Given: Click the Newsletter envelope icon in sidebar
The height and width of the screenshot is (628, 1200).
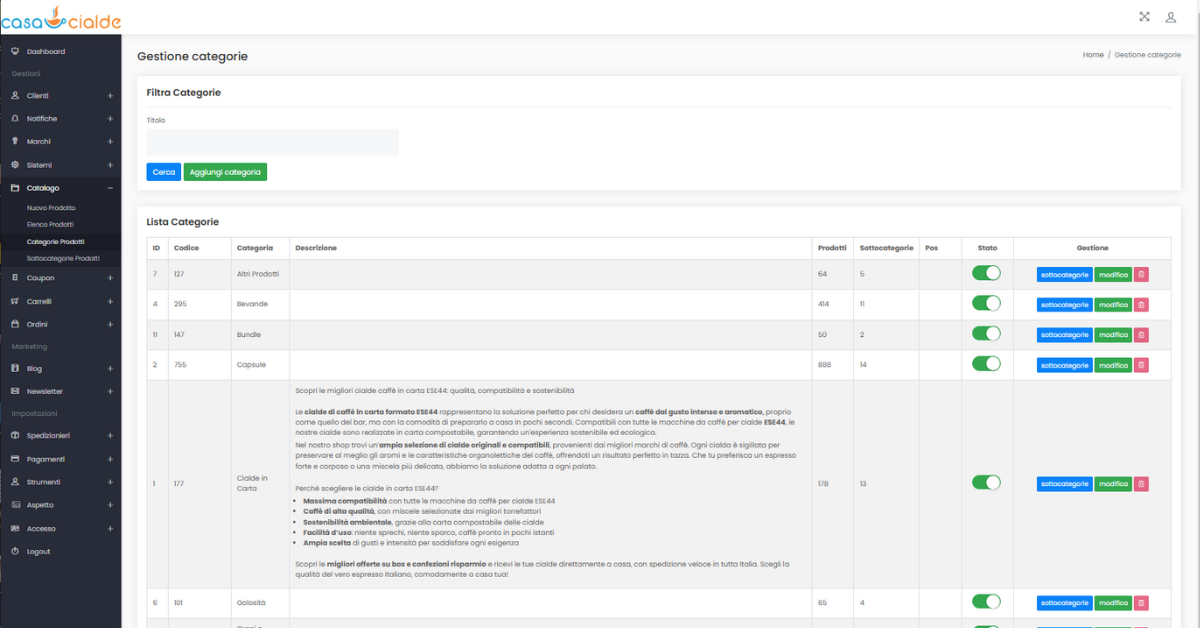Looking at the screenshot, I should tap(15, 392).
